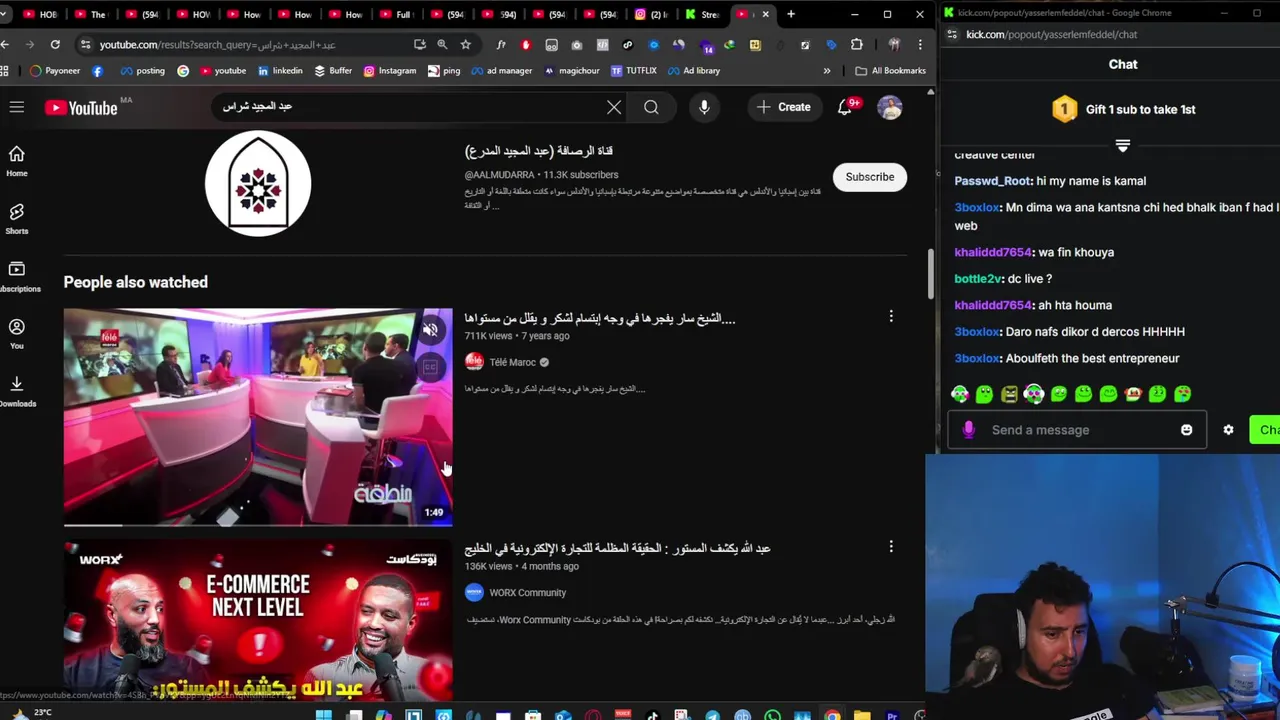Open WhatsApp from the taskbar
The image size is (1280, 720).
pyautogui.click(x=772, y=715)
